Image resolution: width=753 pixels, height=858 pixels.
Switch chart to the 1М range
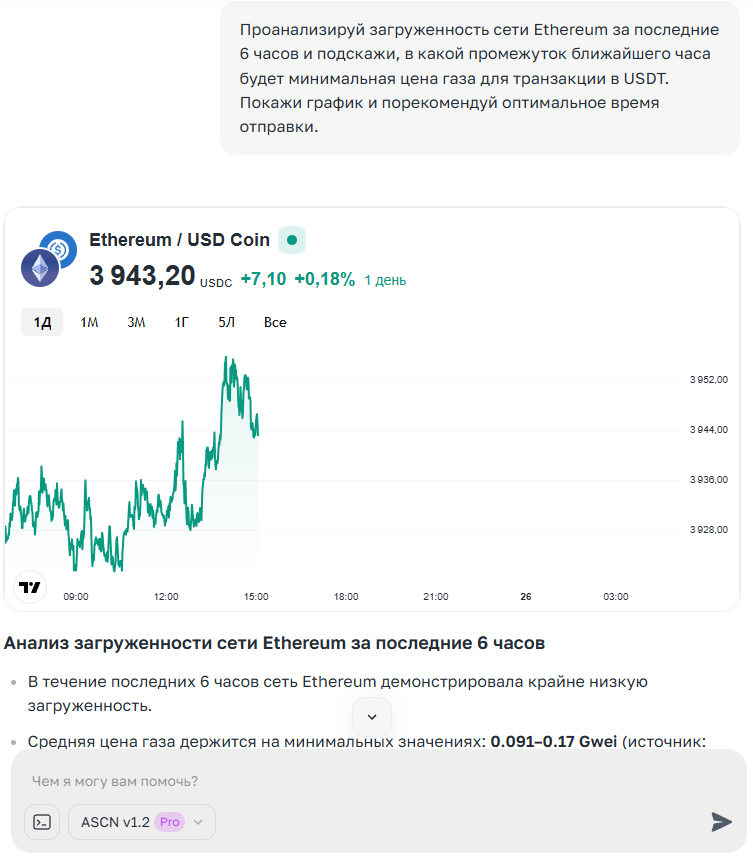pos(89,322)
